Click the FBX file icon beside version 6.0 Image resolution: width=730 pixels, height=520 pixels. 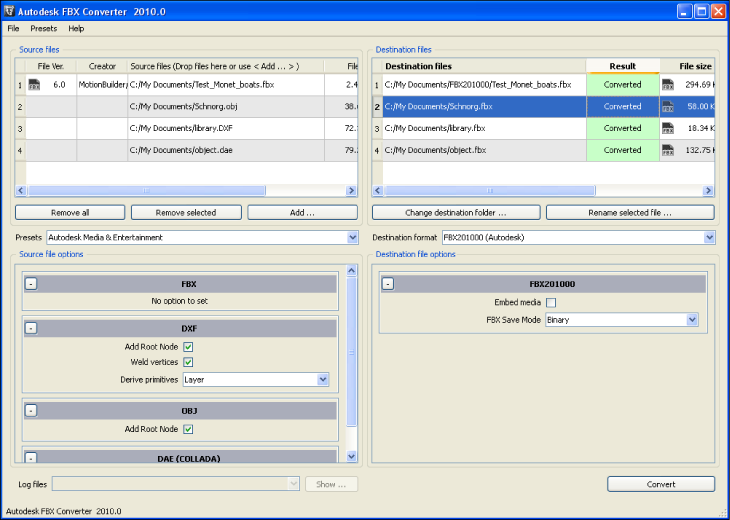[34, 85]
